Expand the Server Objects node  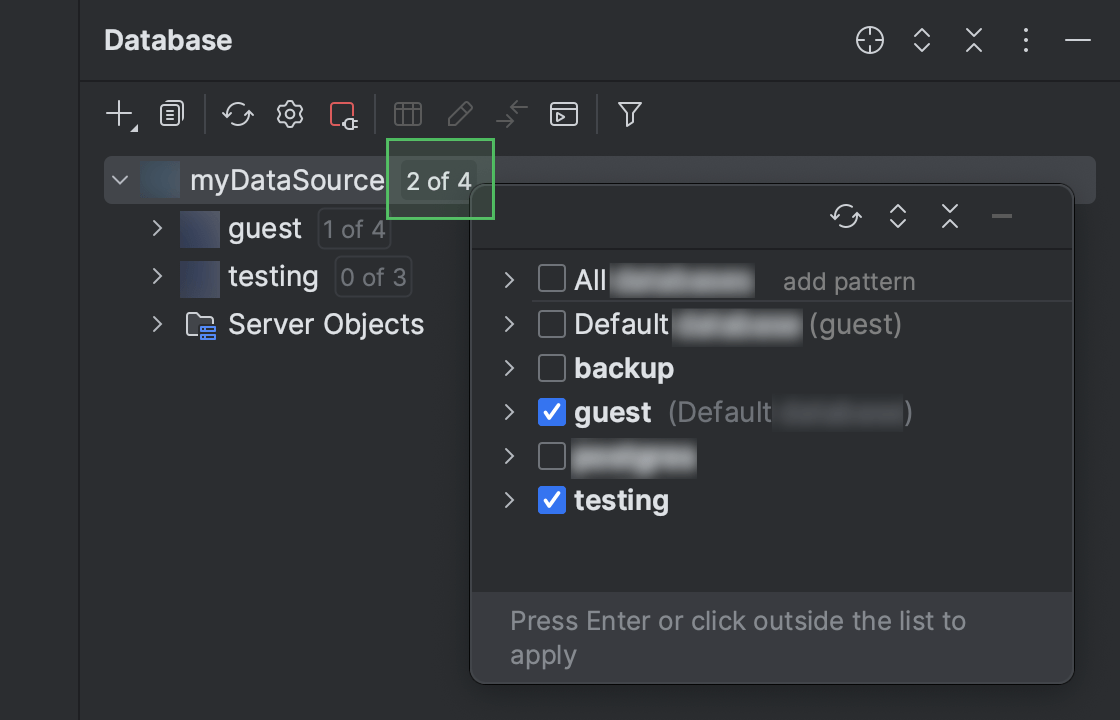point(157,324)
